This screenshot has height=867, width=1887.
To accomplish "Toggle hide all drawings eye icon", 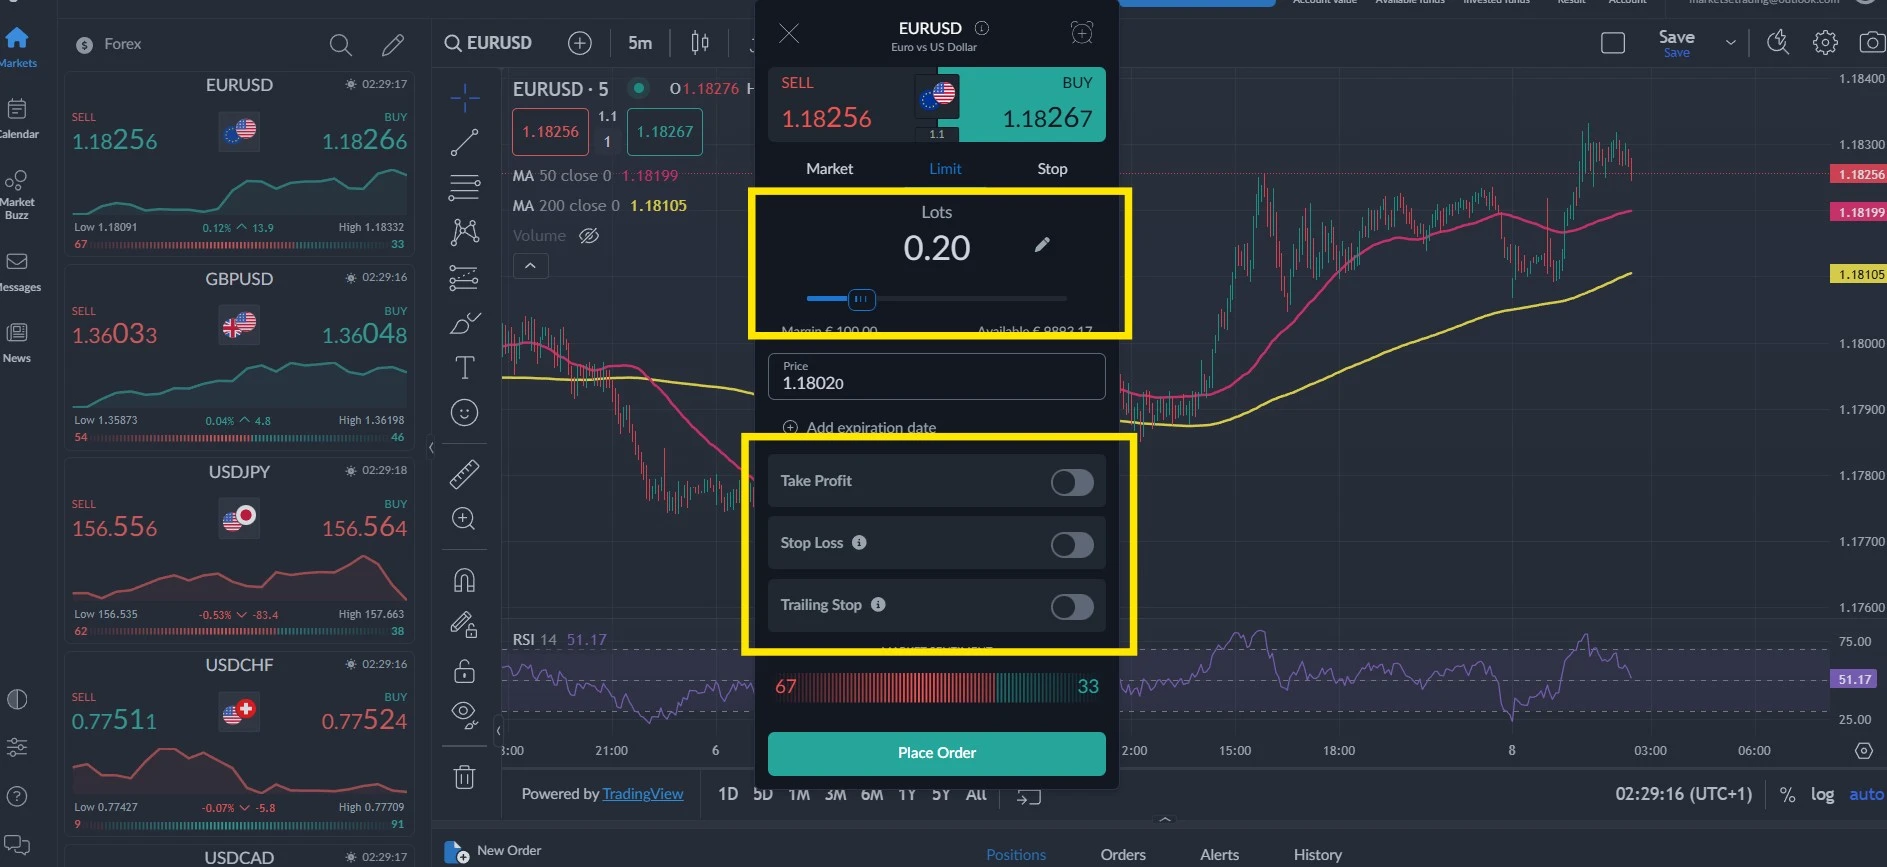I will [464, 714].
